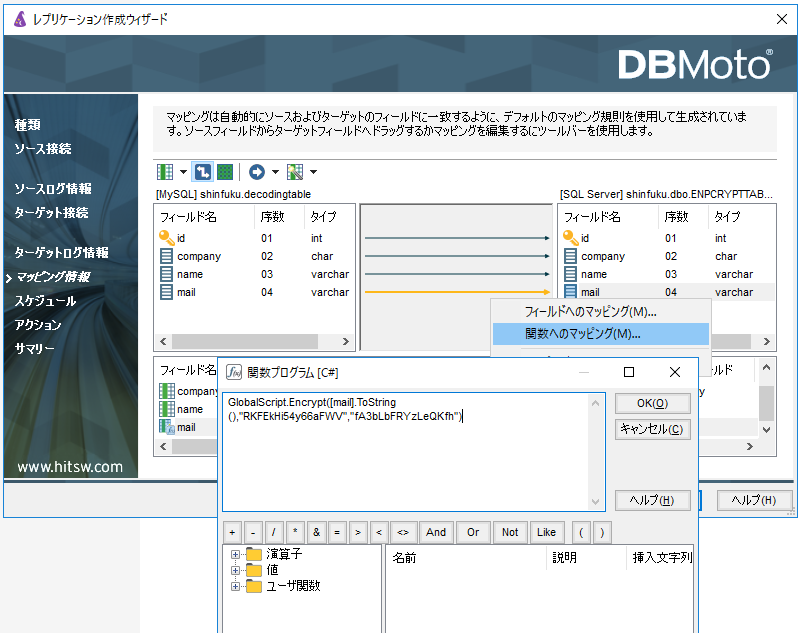Go to ターゲットログ情報 wizard step
The image size is (811, 633).
point(62,252)
